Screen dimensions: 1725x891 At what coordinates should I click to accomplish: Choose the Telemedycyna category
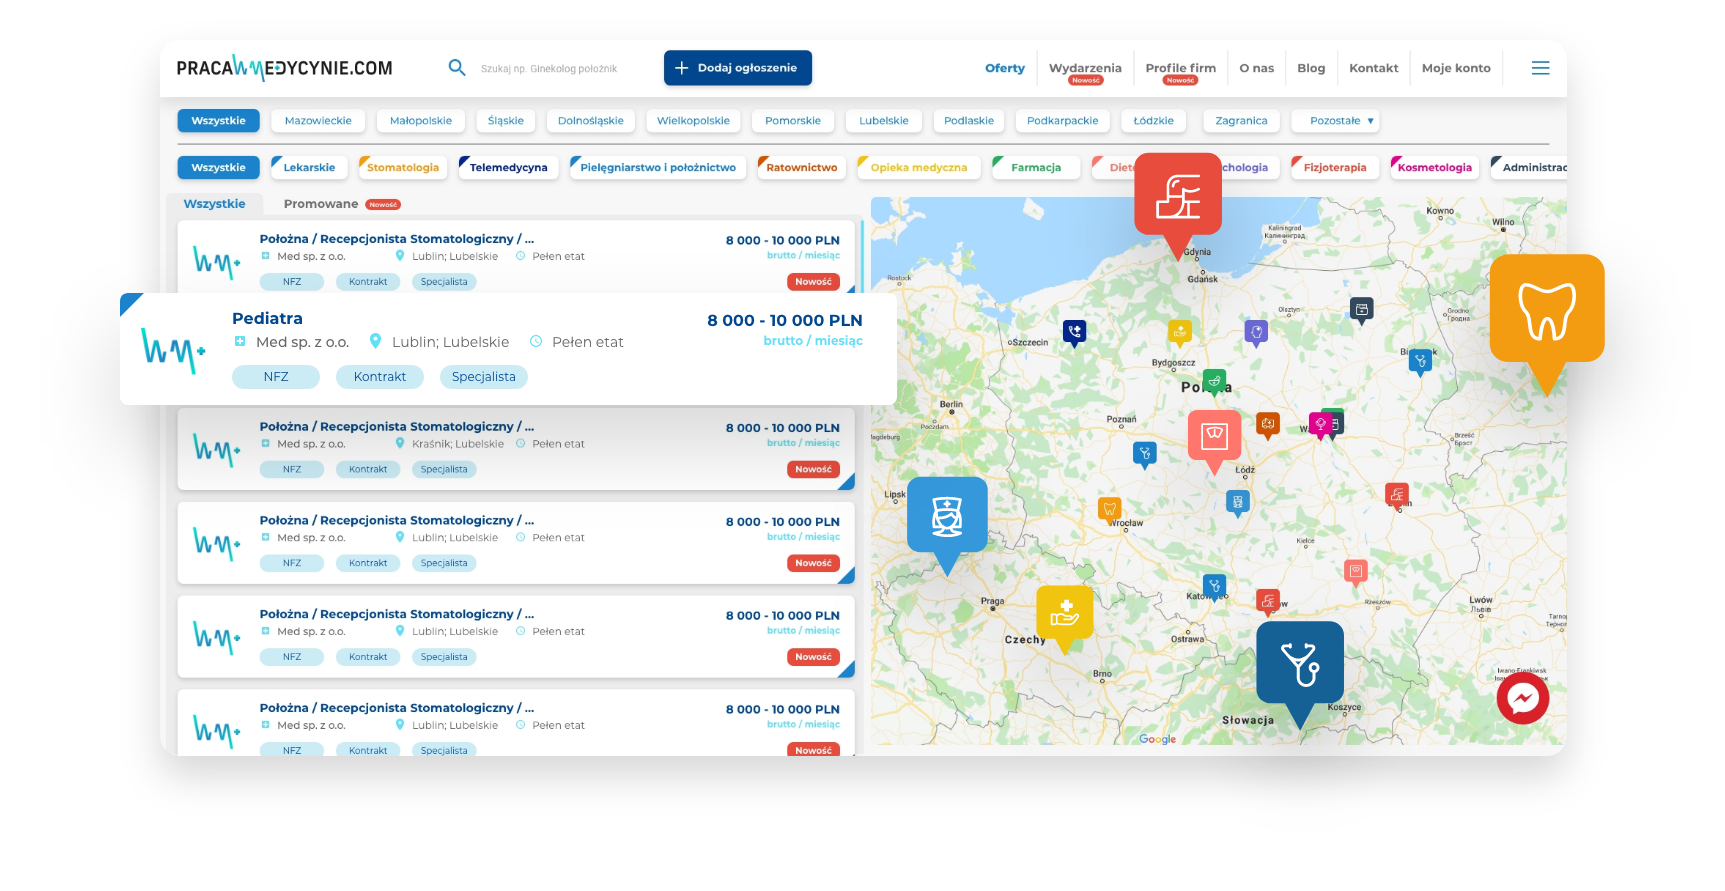508,168
